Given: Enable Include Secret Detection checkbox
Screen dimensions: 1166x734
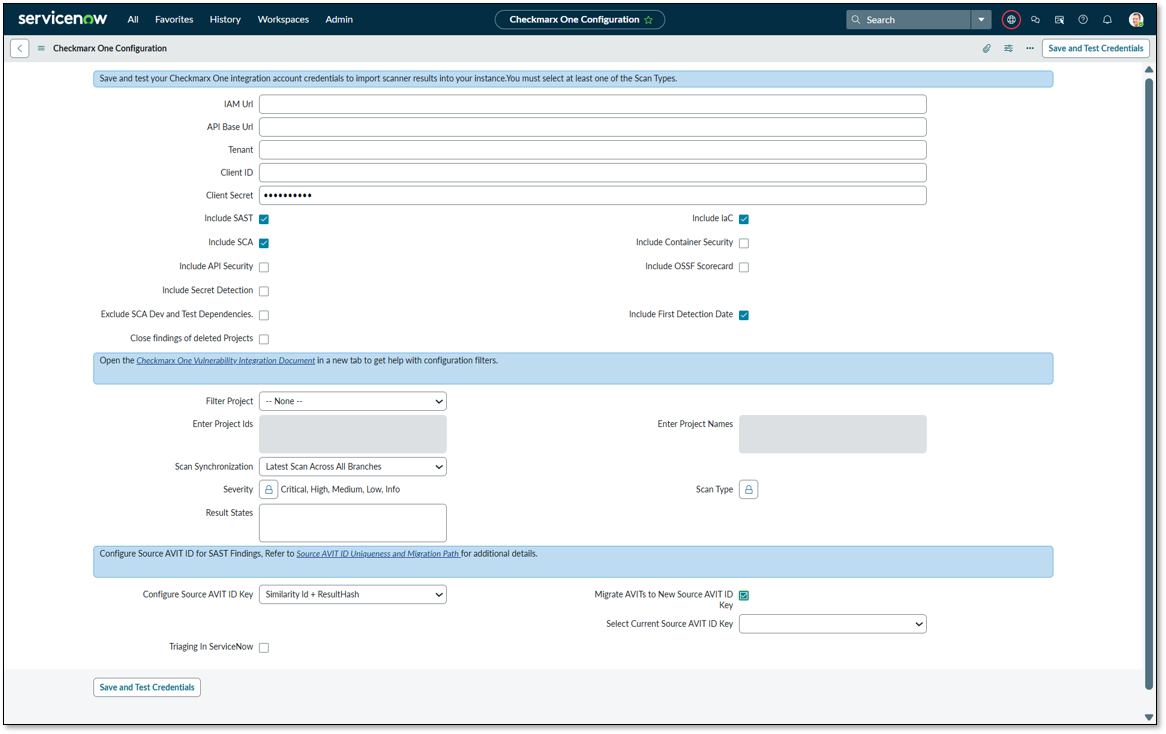Looking at the screenshot, I should (264, 291).
